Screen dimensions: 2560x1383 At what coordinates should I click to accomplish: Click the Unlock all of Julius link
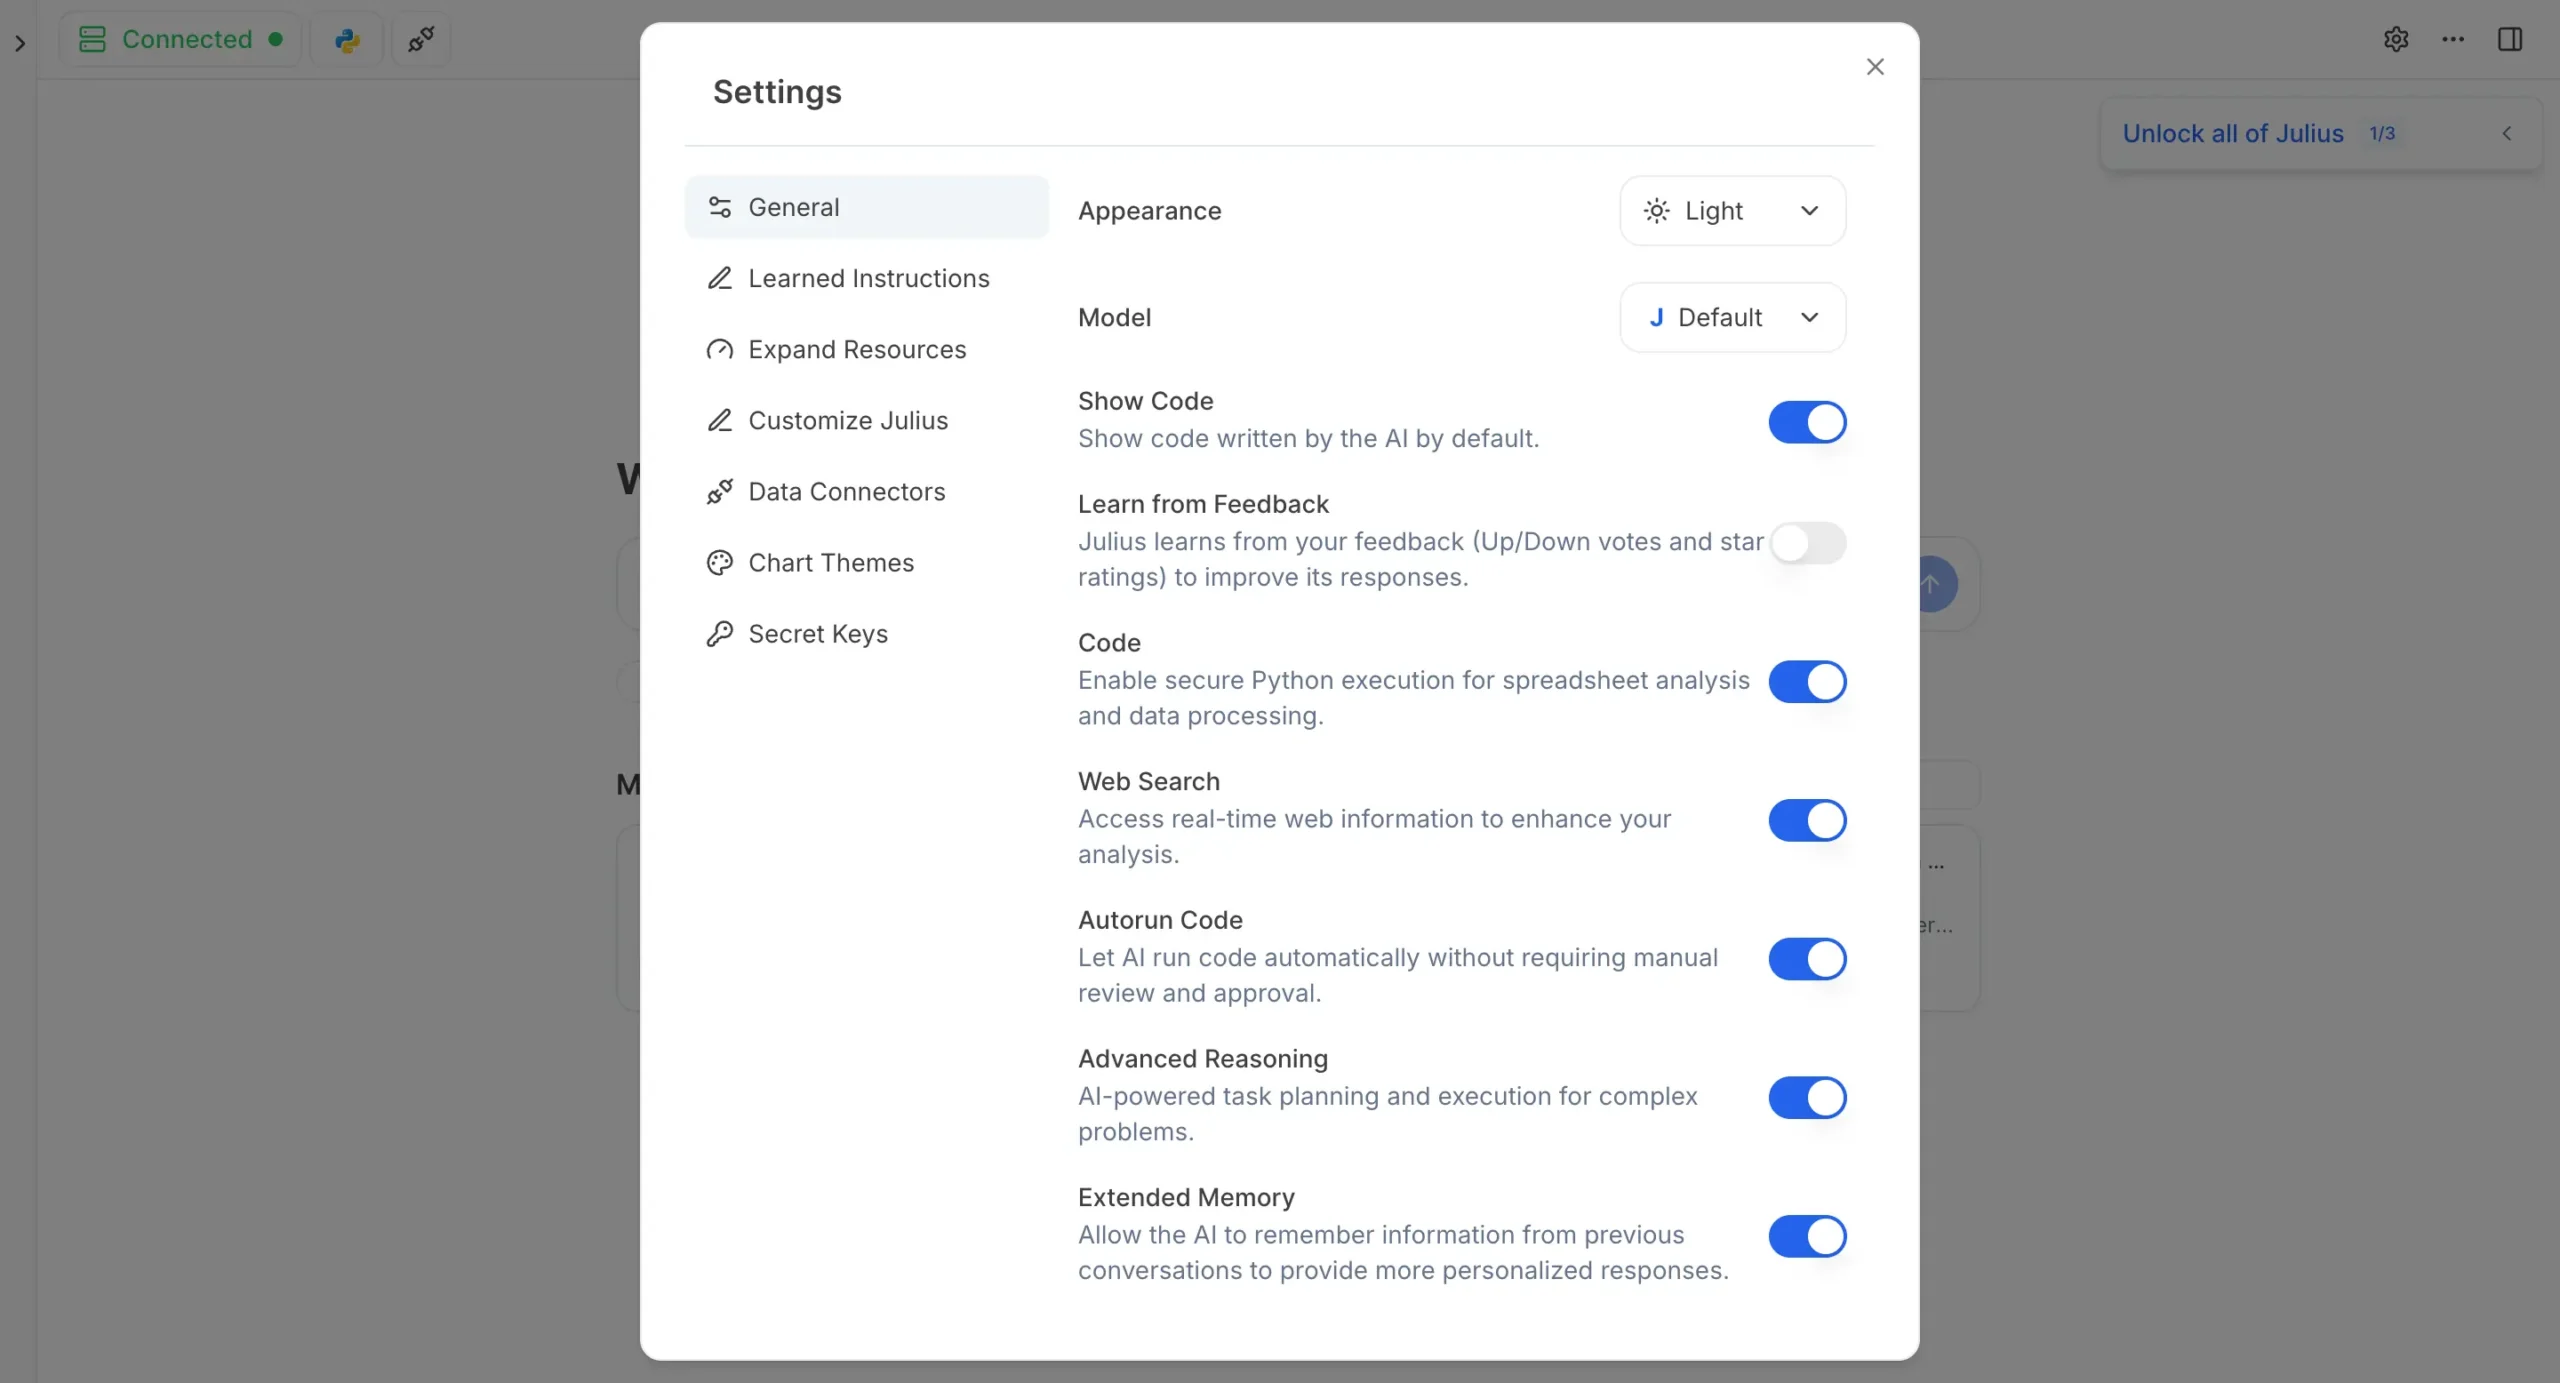[x=2231, y=133]
